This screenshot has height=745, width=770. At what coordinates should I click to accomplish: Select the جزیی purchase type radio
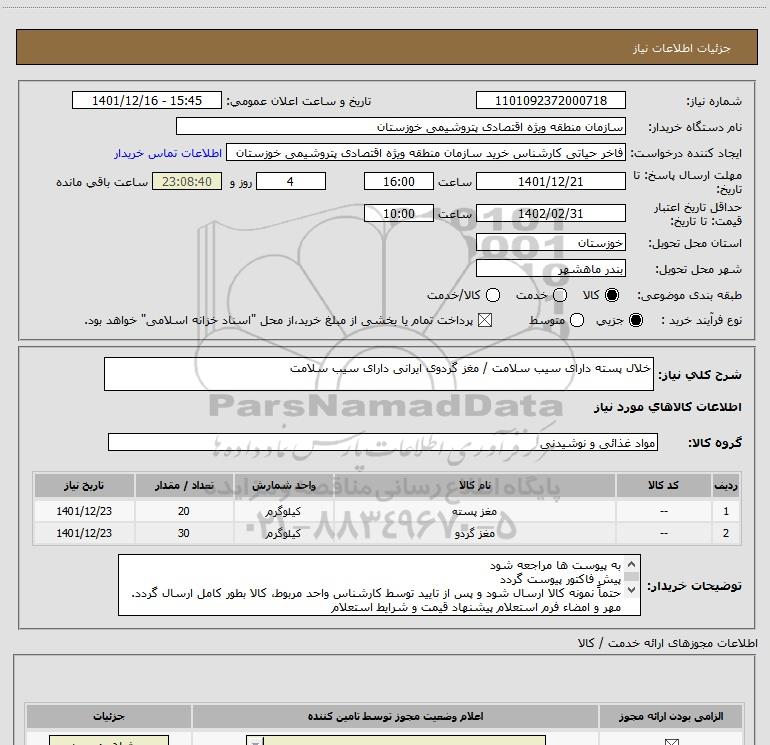pyautogui.click(x=635, y=321)
